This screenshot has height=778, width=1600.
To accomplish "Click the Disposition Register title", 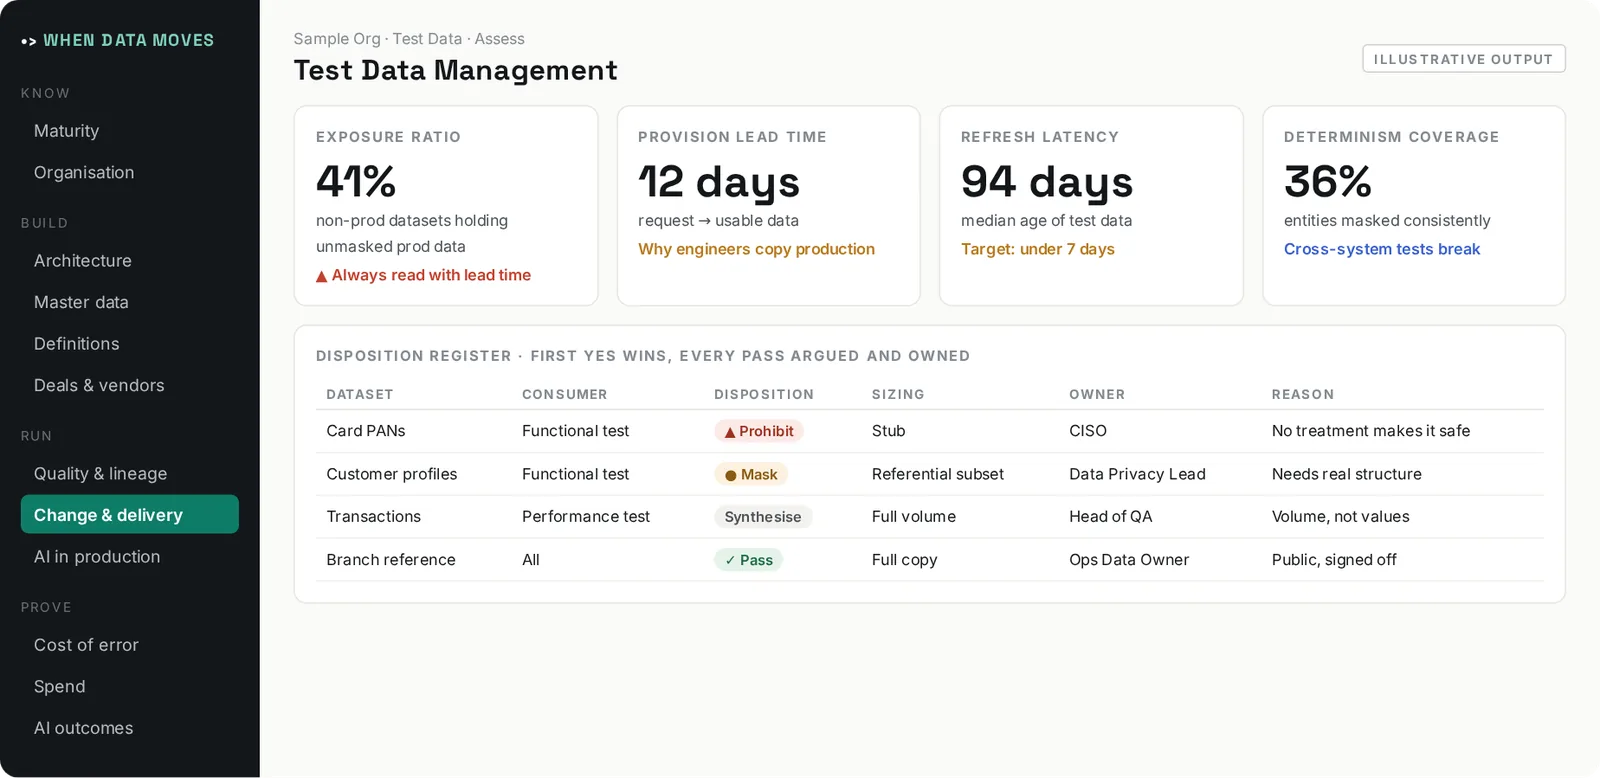I will pyautogui.click(x=643, y=356).
